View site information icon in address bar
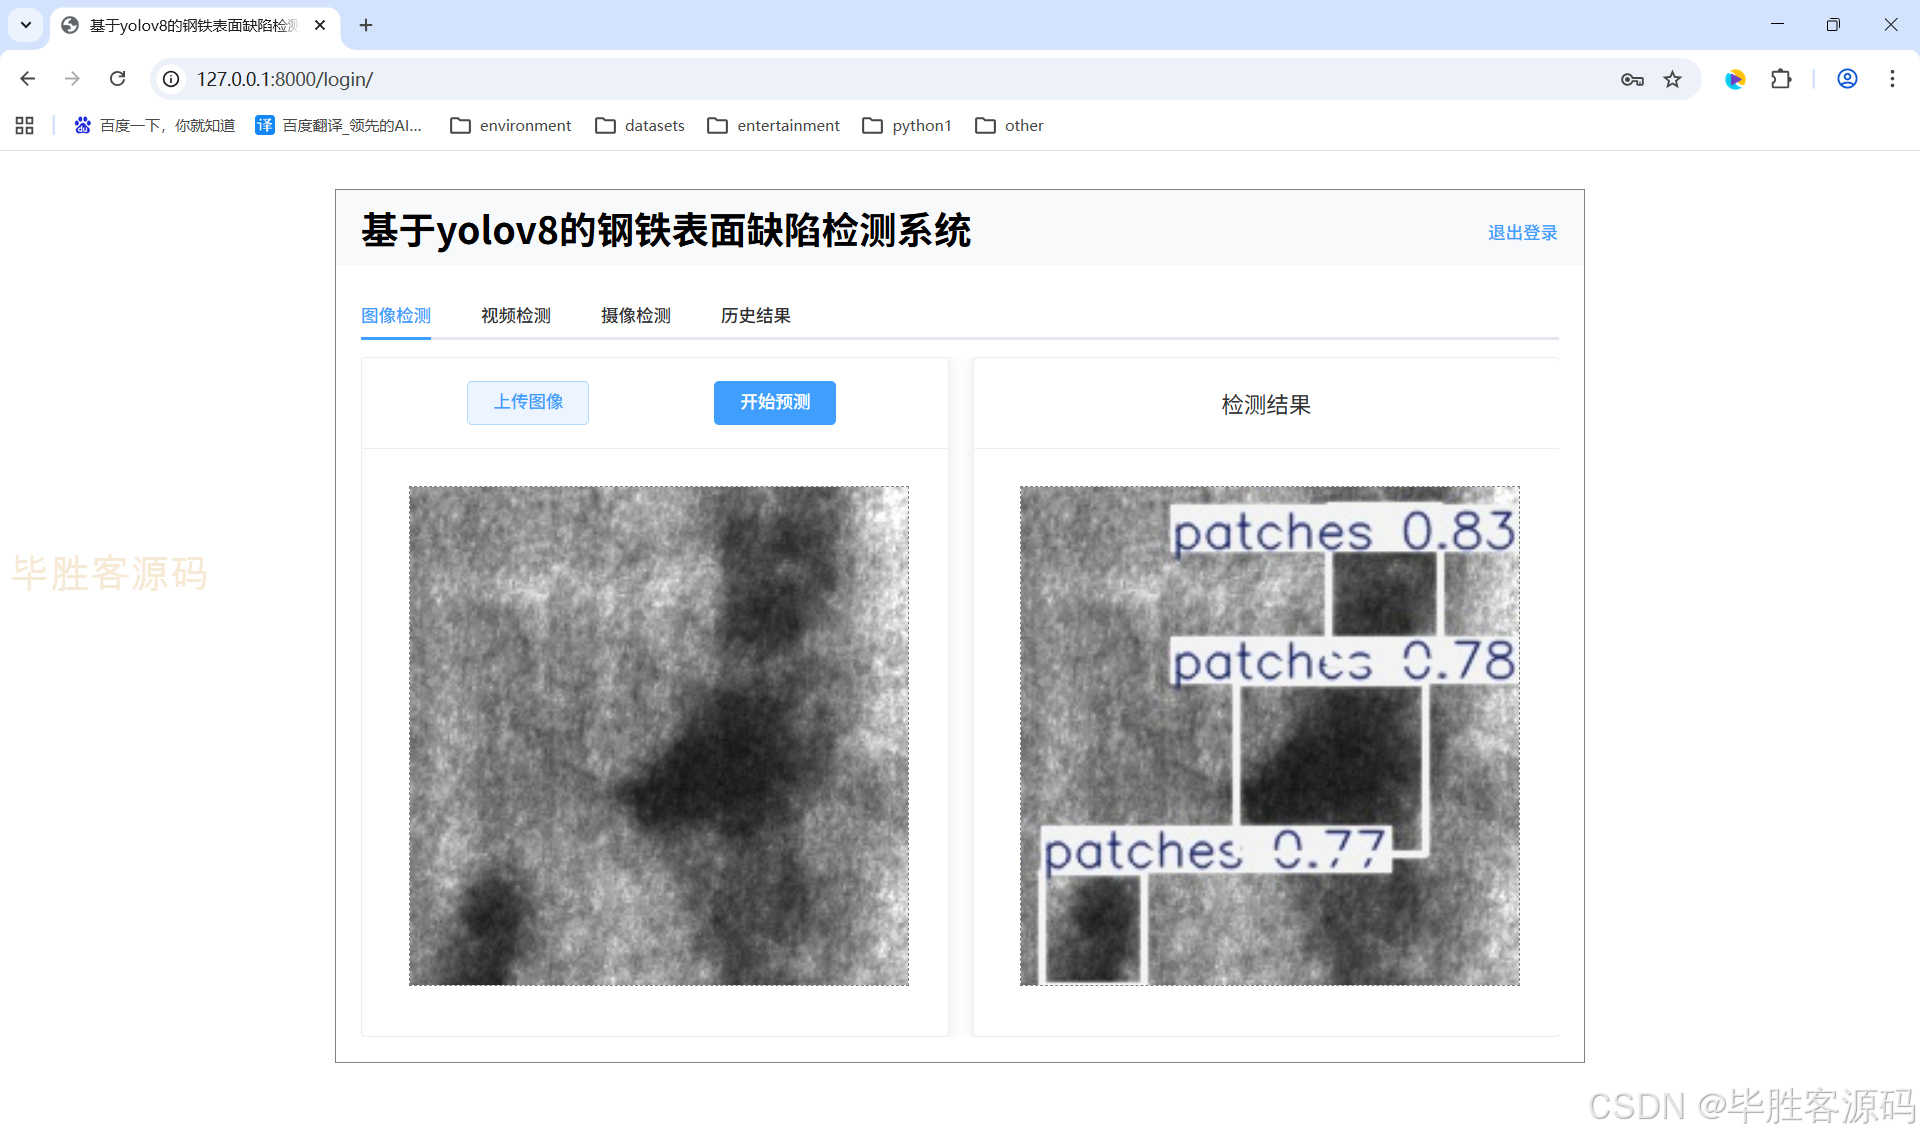This screenshot has width=1920, height=1138. [x=172, y=79]
